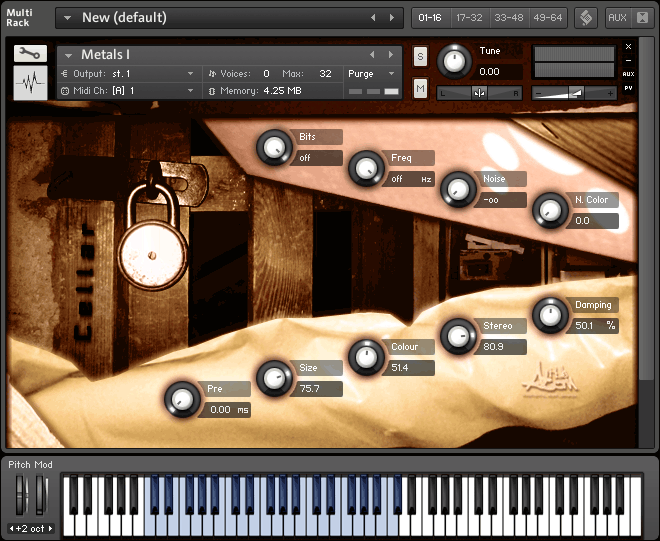
Task: Open the multi rack preset dropdown
Action: (67, 18)
